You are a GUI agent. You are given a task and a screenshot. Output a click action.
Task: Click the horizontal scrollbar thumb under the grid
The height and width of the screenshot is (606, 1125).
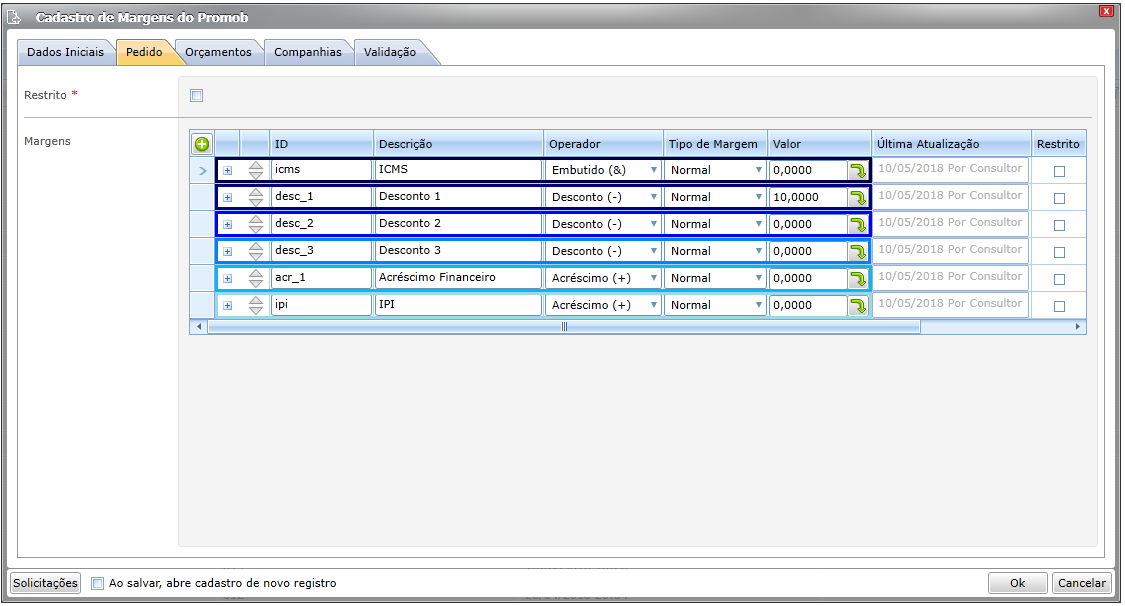coord(564,327)
